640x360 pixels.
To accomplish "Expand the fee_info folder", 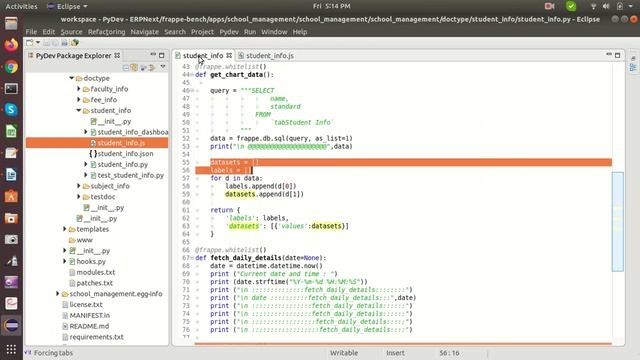I will (x=79, y=99).
